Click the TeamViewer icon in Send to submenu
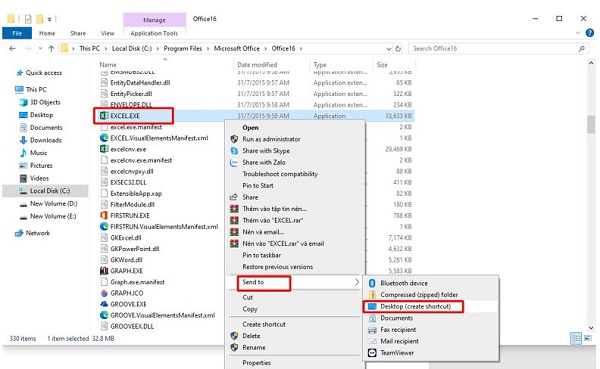Screen dimensions: 600x369 click(x=372, y=353)
